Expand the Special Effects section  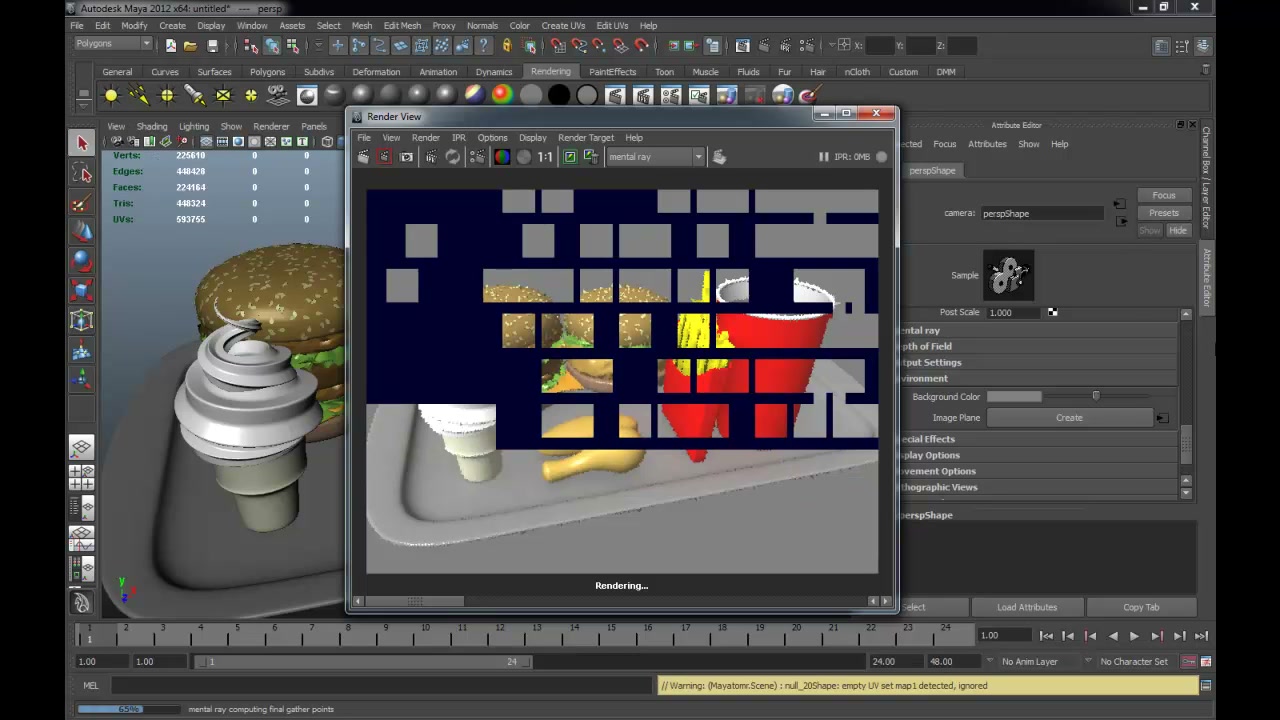tap(1040, 439)
